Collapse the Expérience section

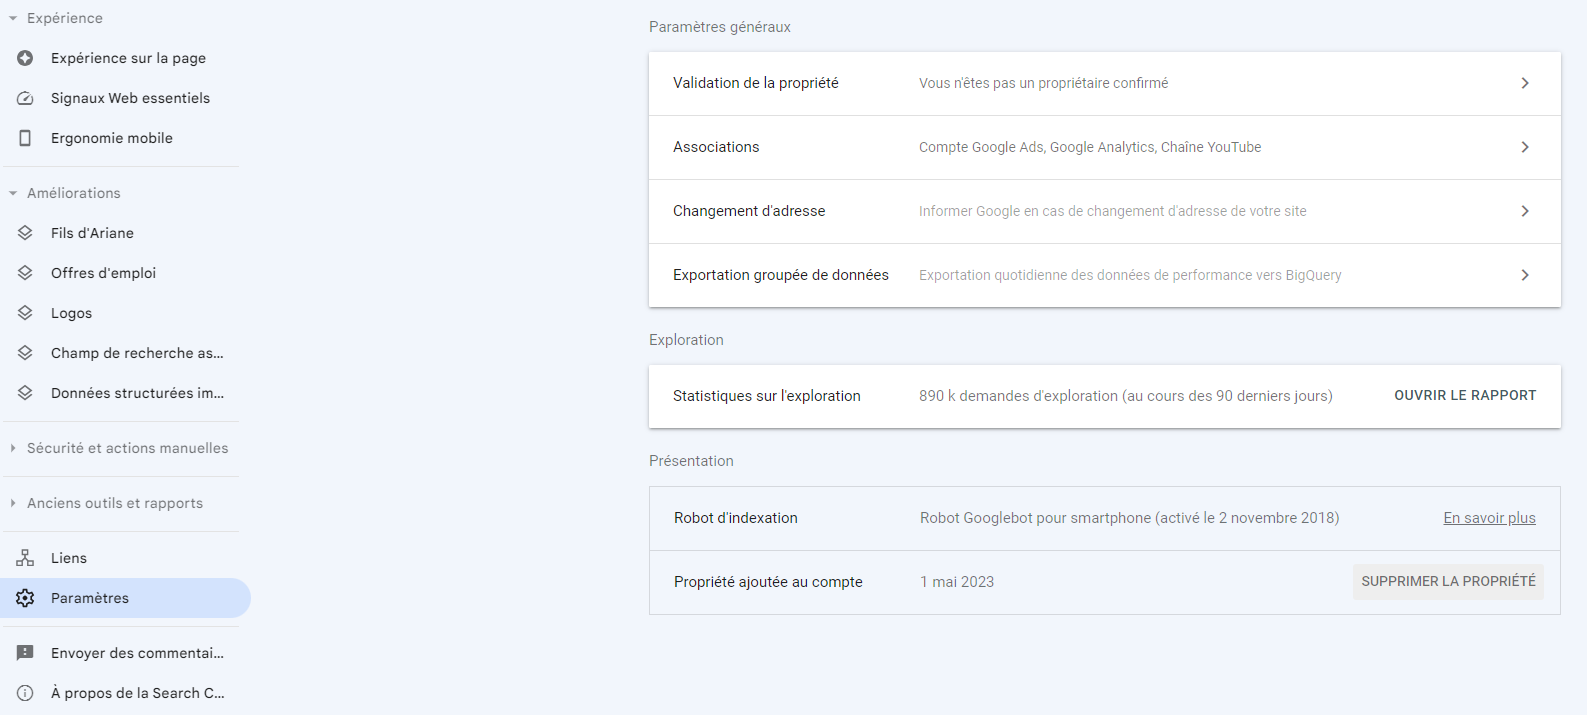click(13, 18)
